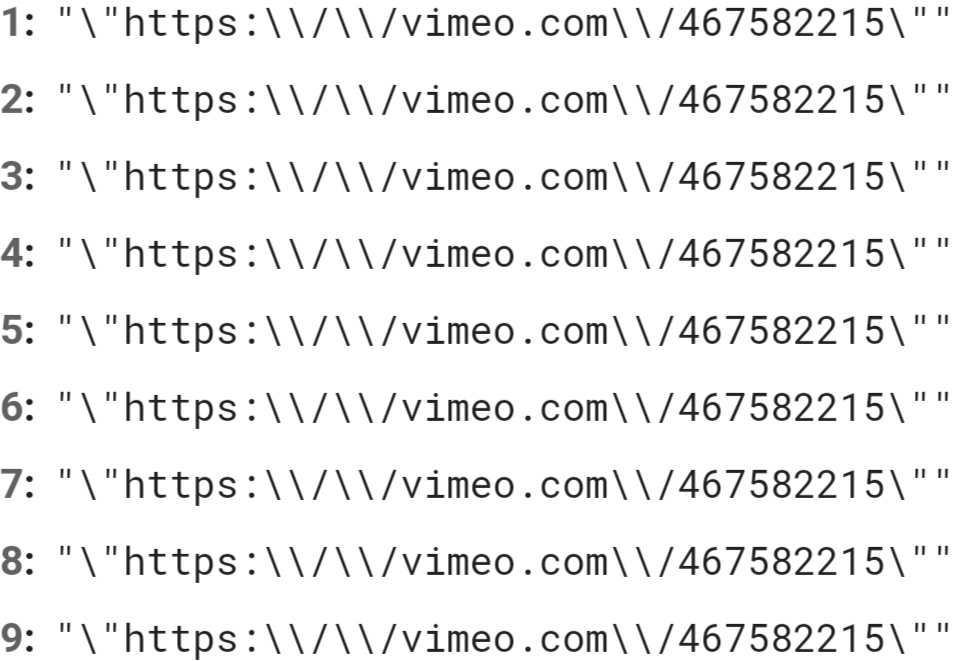Click the key label 3
The width and height of the screenshot is (954, 661).
[18, 177]
